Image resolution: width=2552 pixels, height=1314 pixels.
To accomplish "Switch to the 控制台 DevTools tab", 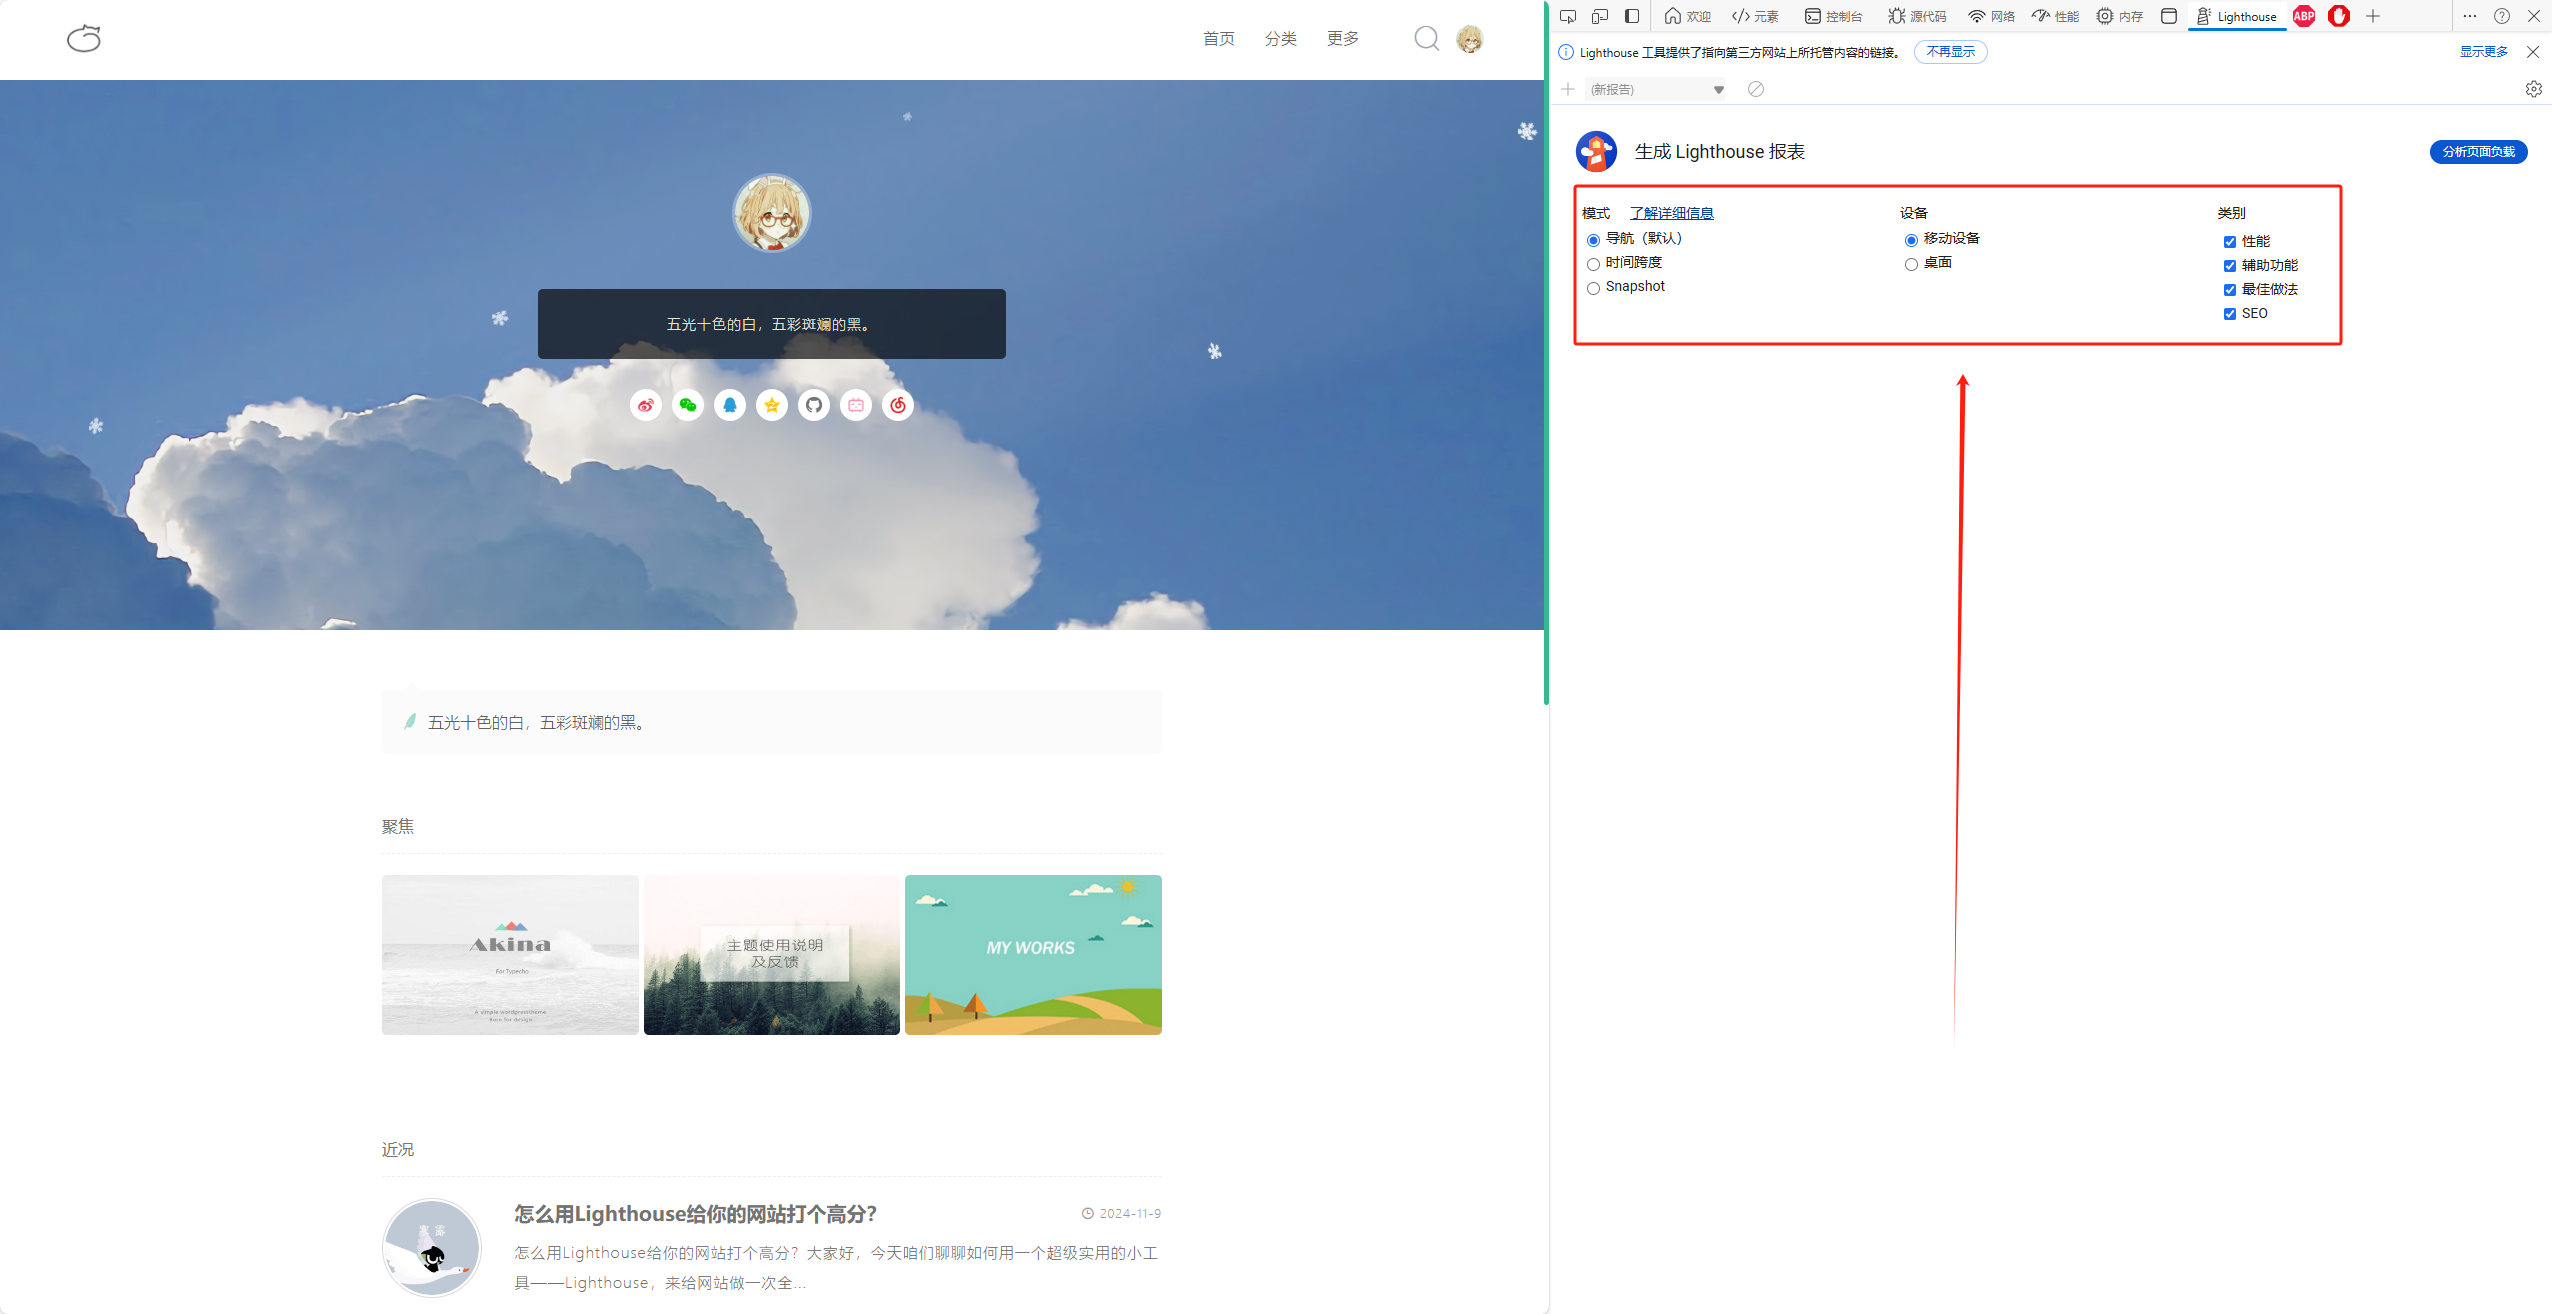I will [1833, 16].
